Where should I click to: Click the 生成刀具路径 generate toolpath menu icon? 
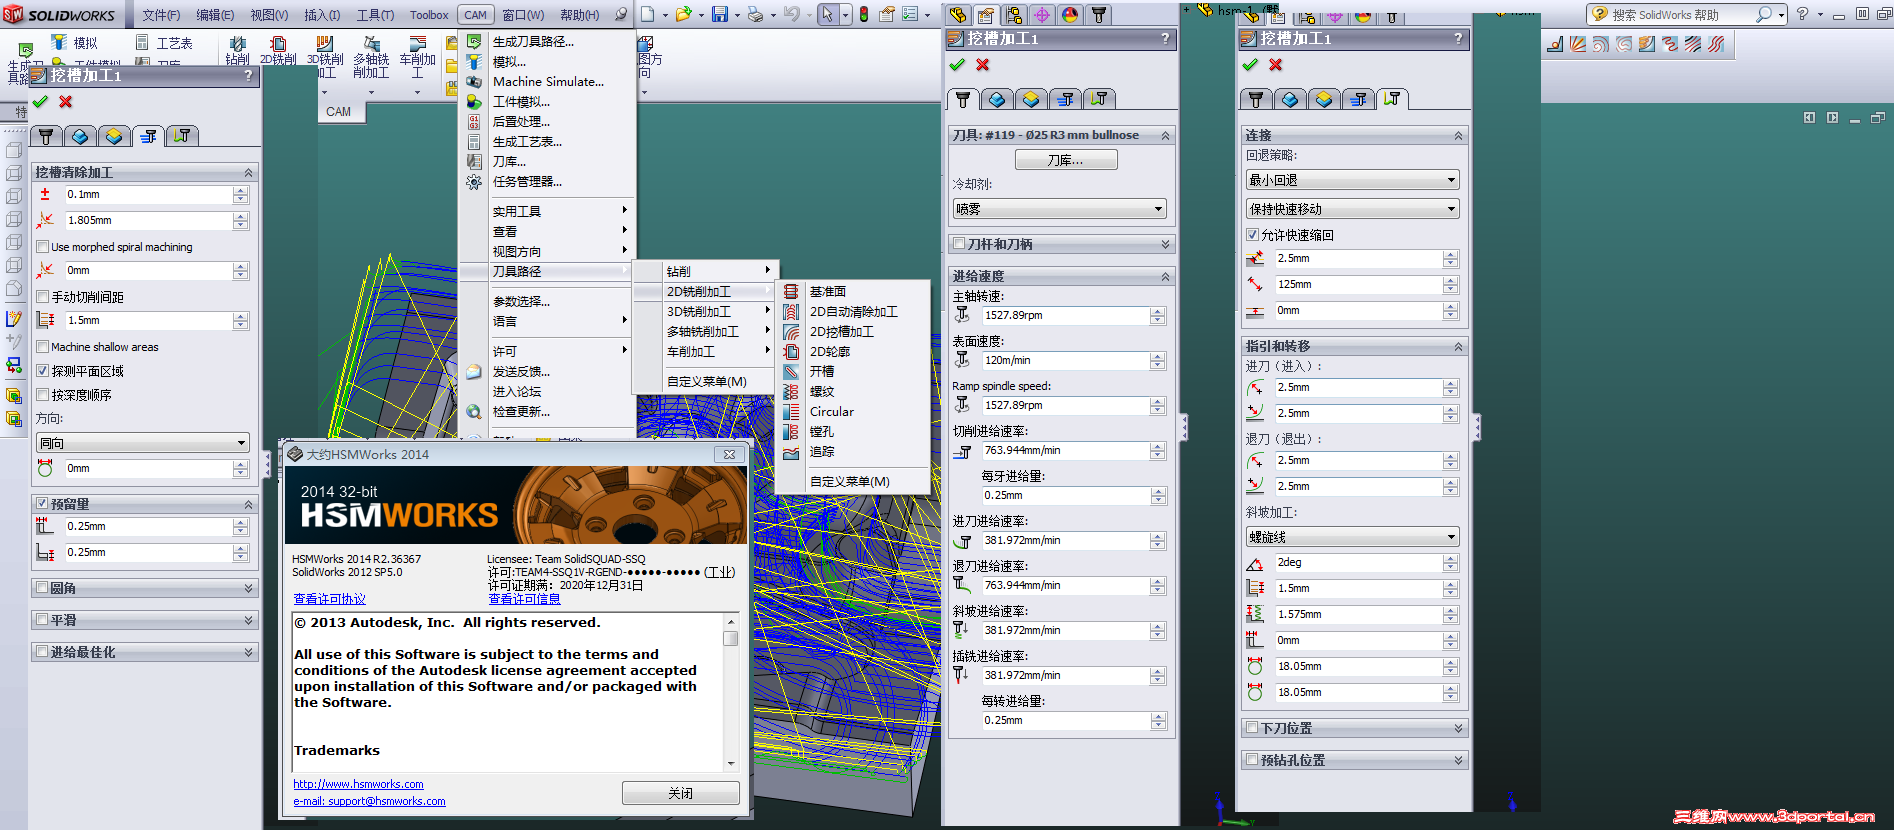tap(474, 42)
